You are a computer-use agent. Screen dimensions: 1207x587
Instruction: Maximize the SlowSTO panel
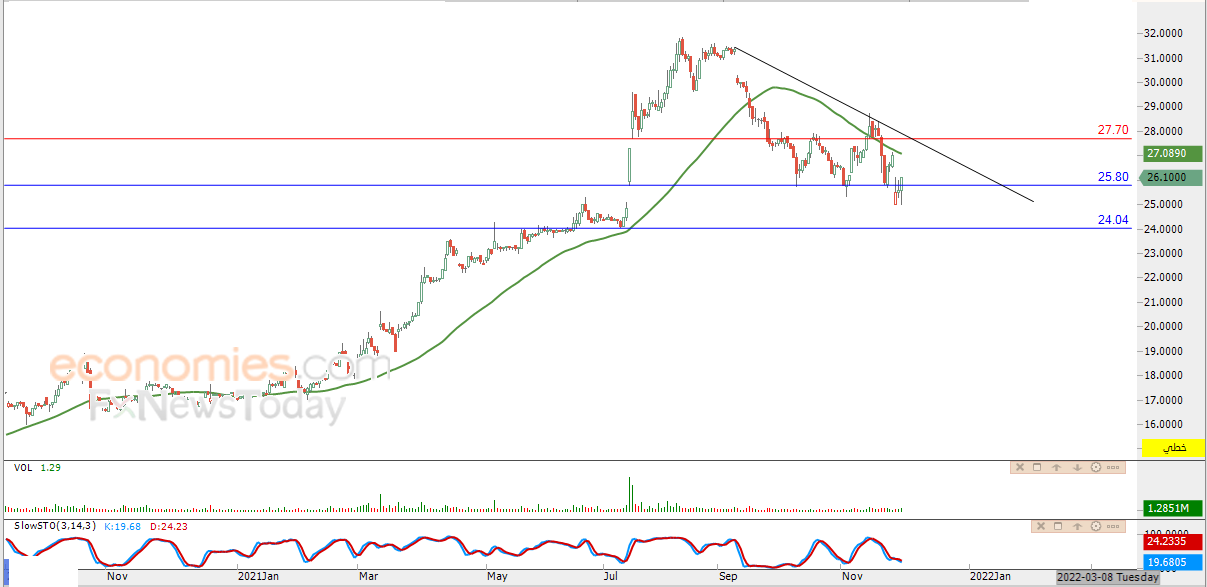[1058, 526]
